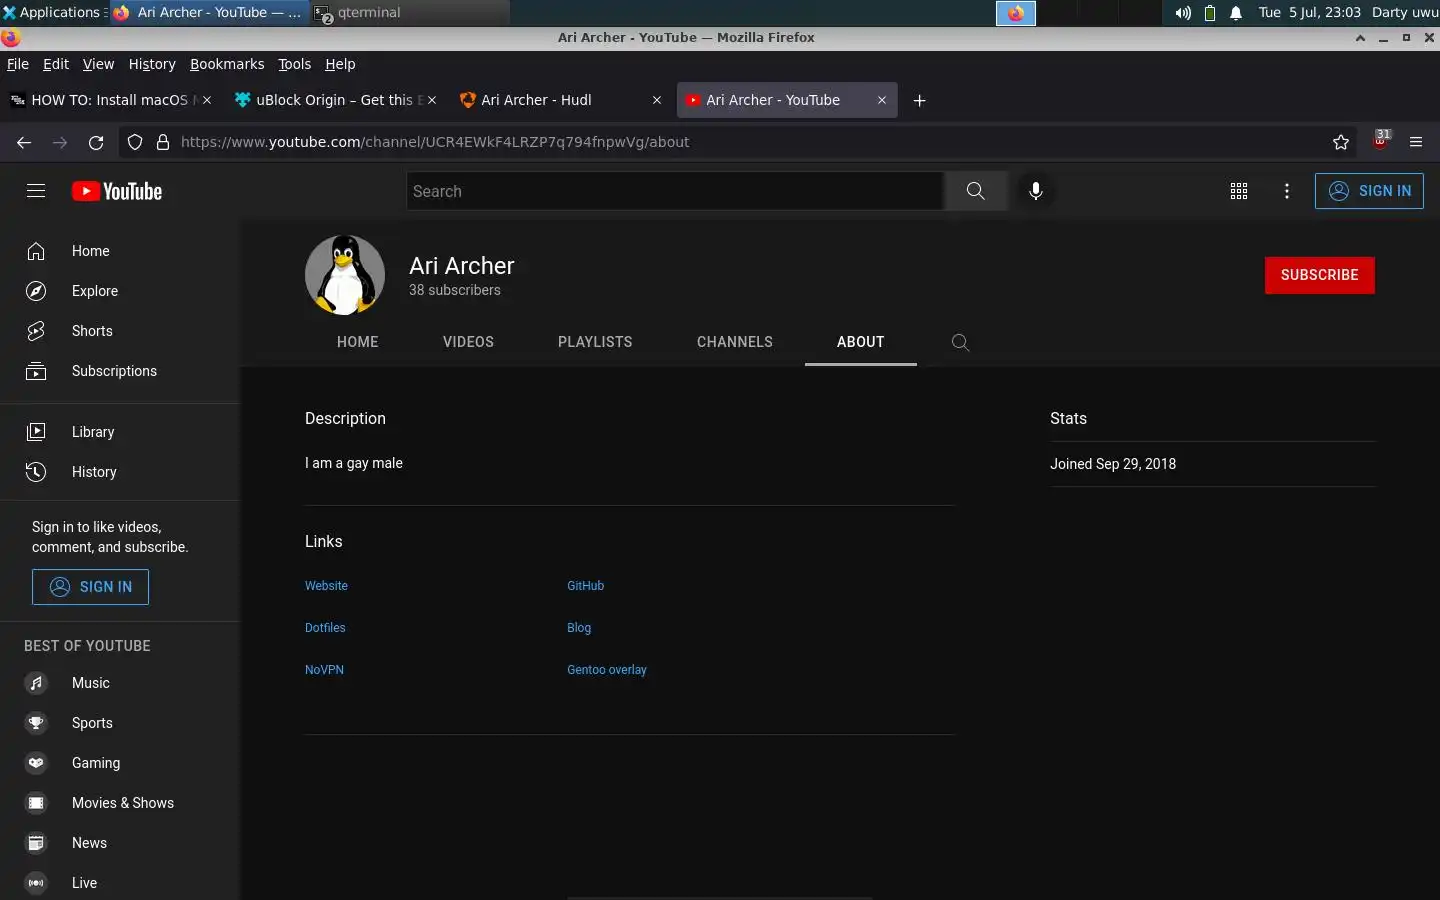This screenshot has width=1440, height=900.
Task: Open YouTube settings three-dot menu
Action: pyautogui.click(x=1287, y=191)
